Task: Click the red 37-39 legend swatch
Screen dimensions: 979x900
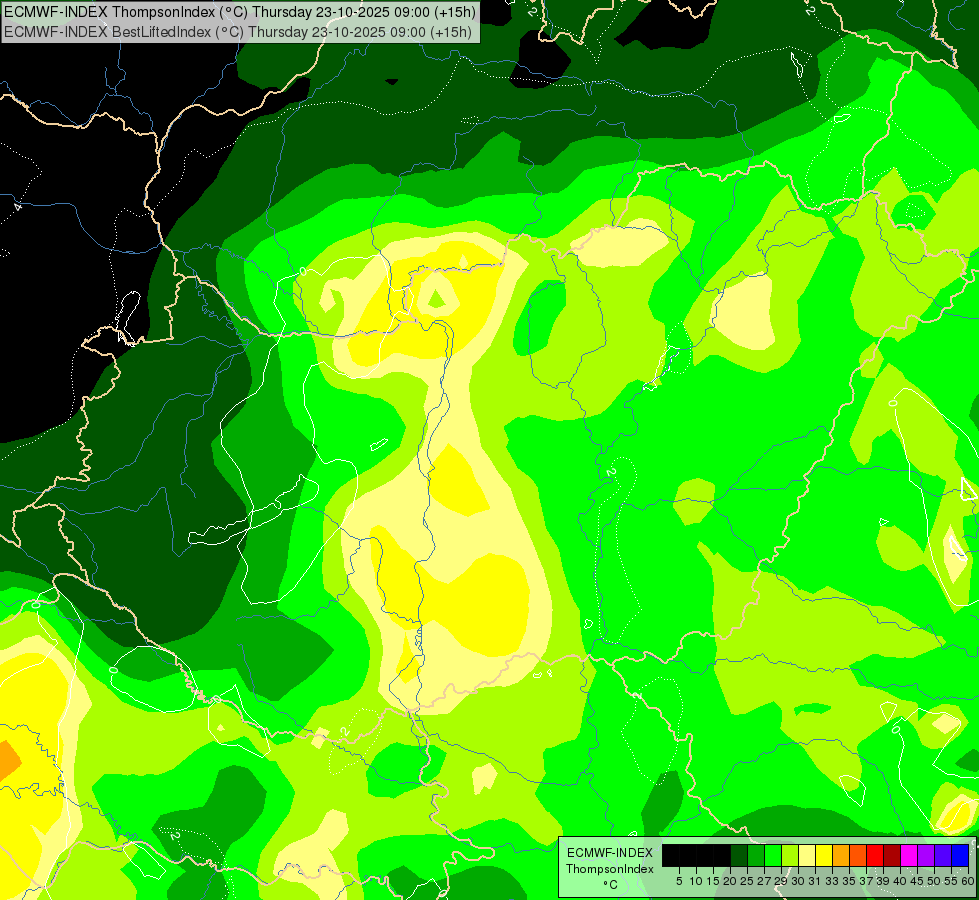Action: 875,856
